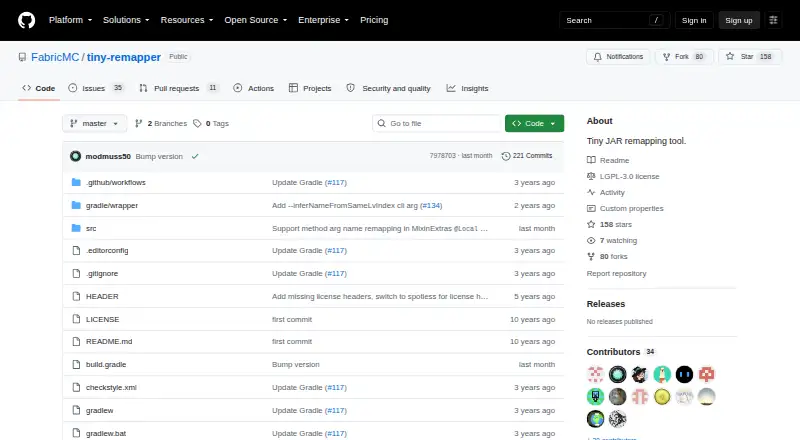Click the fork icon on the Fork button

pyautogui.click(x=666, y=57)
